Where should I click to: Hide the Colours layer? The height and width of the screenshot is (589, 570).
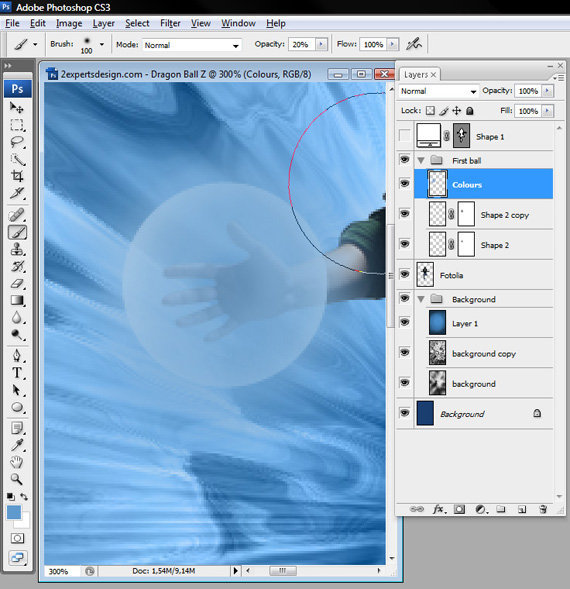(404, 184)
